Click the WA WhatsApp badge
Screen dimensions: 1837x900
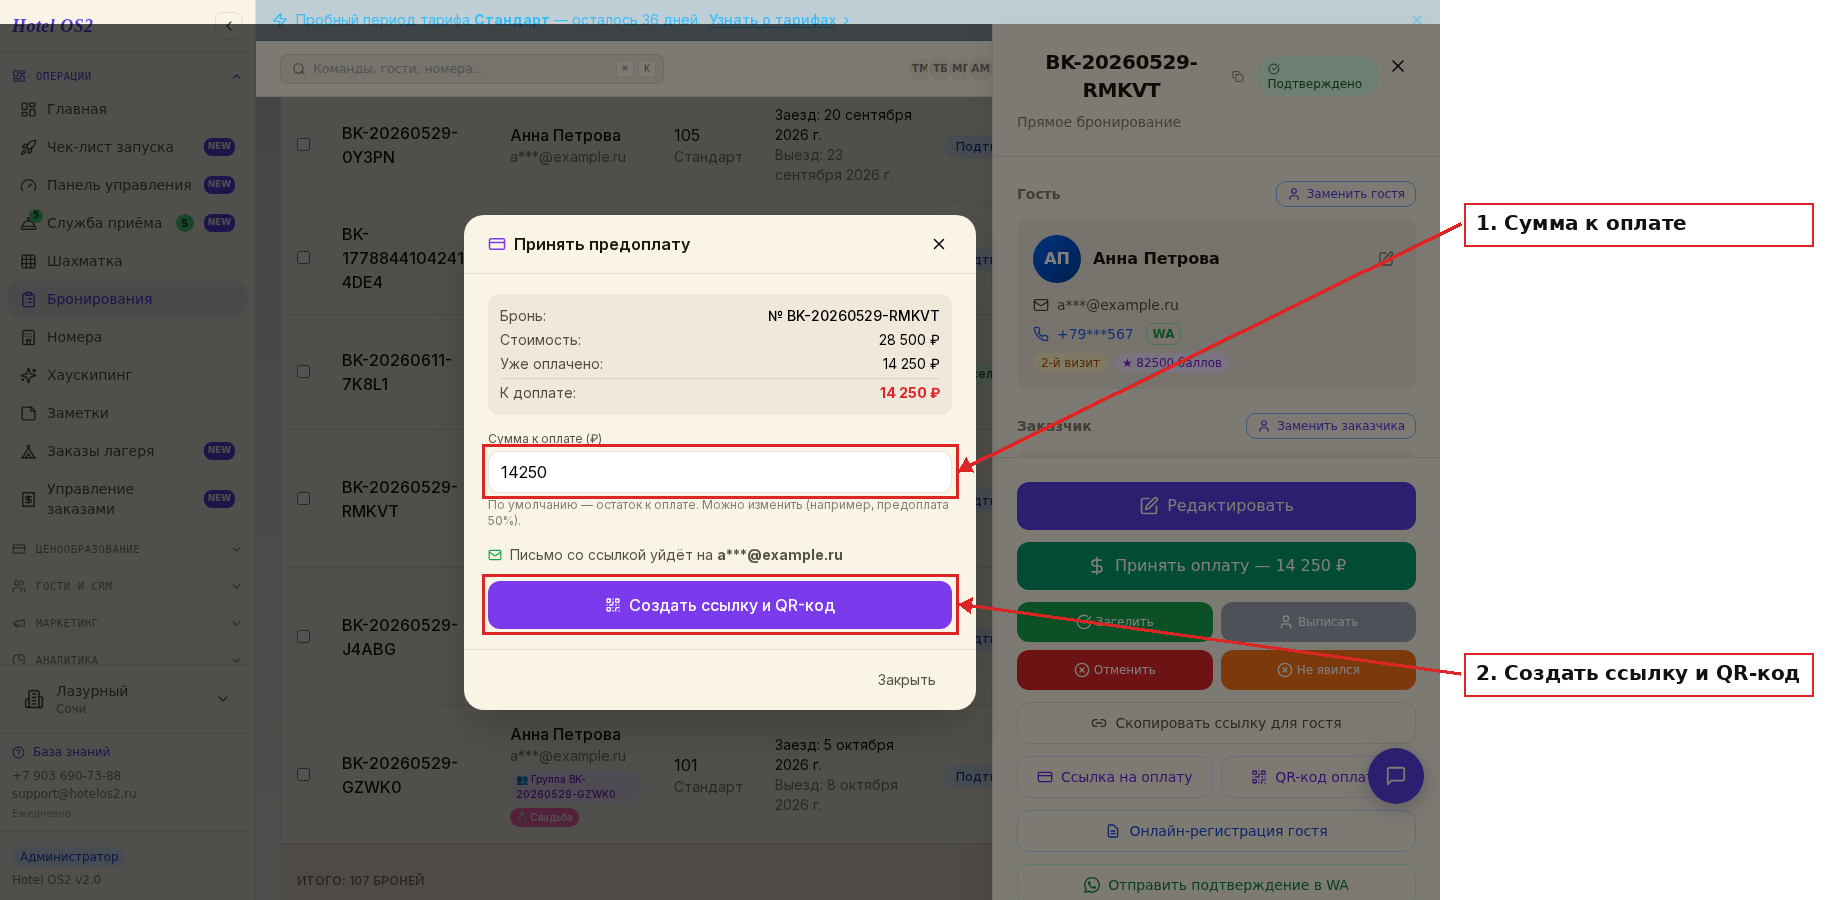(1163, 334)
